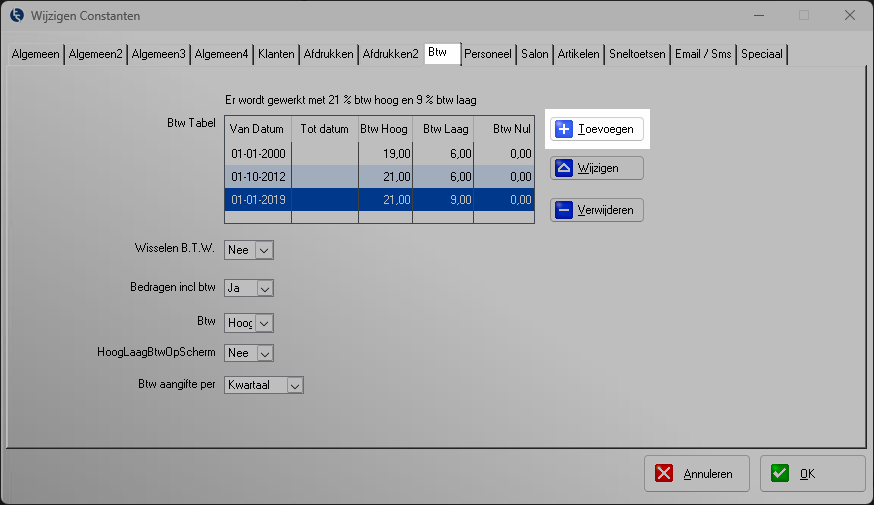Open the Btw aangifte per Kwartaal dropdown
Viewport: 874px width, 505px height.
coord(294,385)
